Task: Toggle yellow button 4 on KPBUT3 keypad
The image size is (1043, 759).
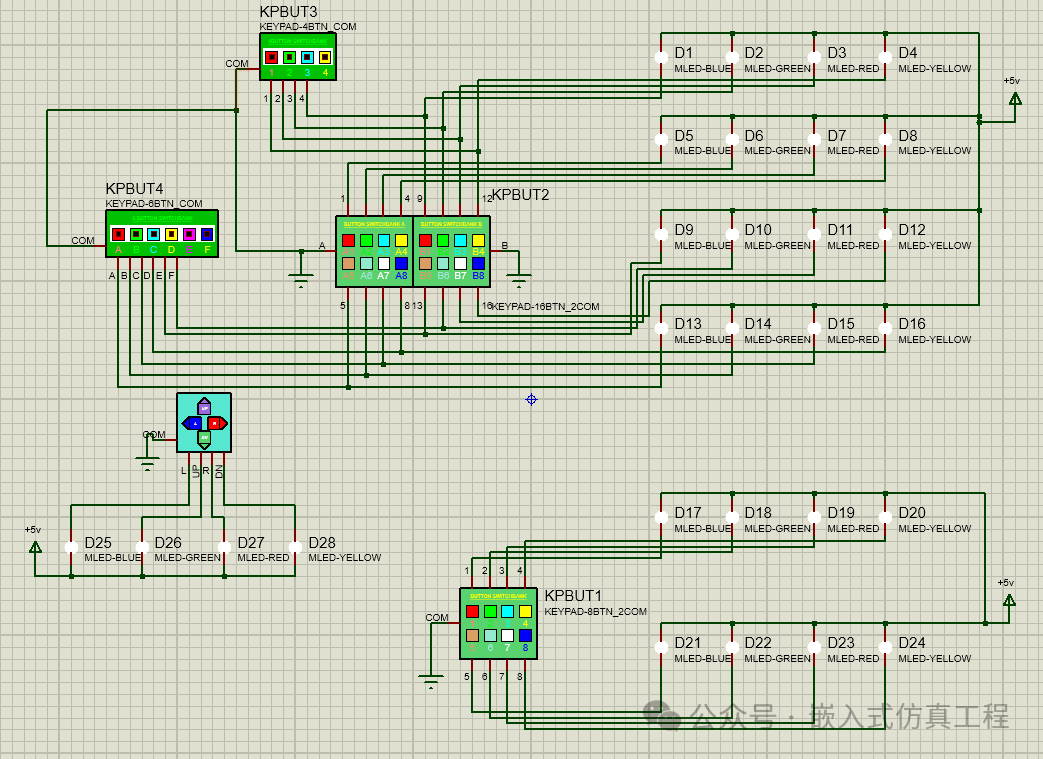Action: pos(325,57)
